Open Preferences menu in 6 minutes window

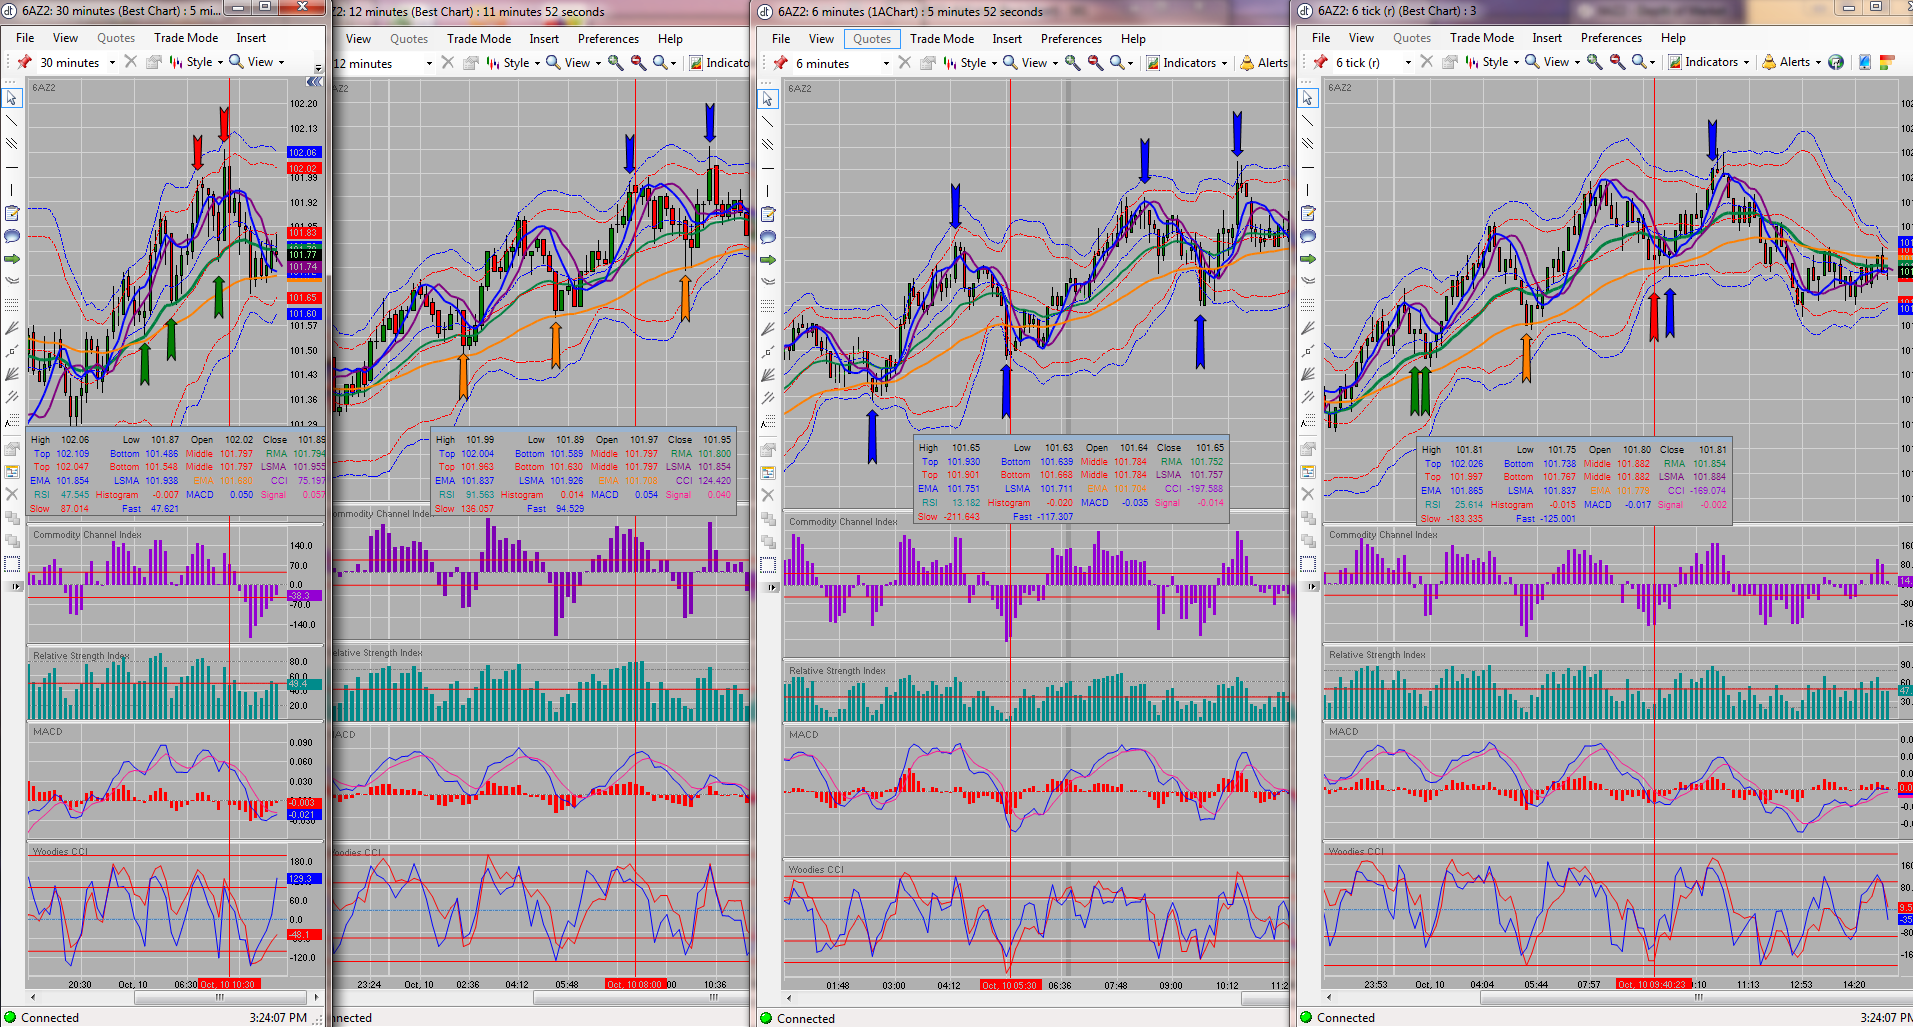1071,39
